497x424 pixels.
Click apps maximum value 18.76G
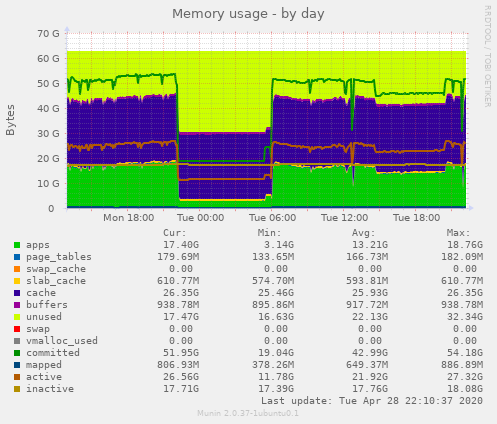pyautogui.click(x=465, y=245)
